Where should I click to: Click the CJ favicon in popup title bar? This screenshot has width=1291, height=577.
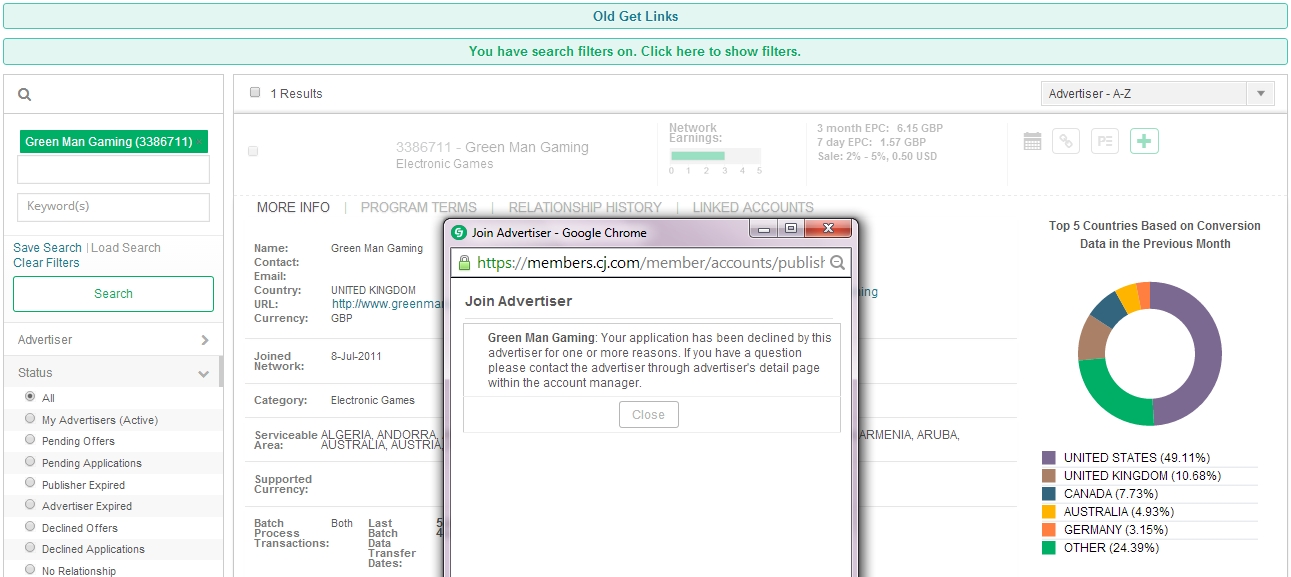point(459,233)
